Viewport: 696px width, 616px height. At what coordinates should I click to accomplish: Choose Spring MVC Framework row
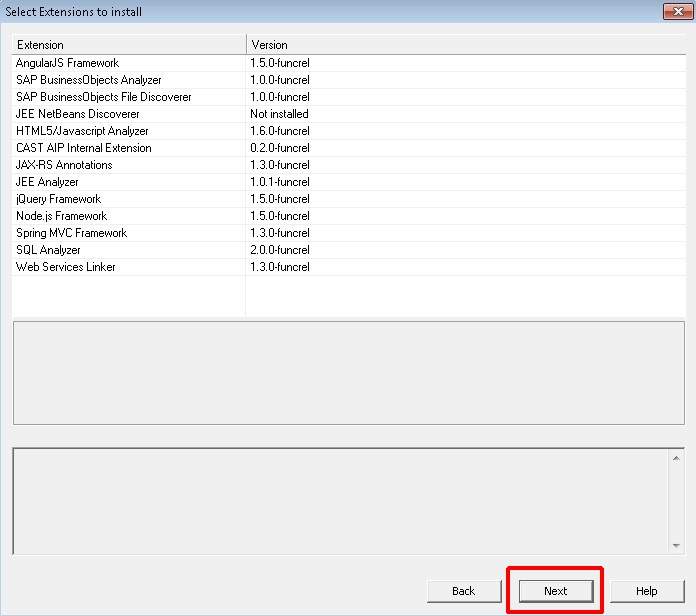349,233
